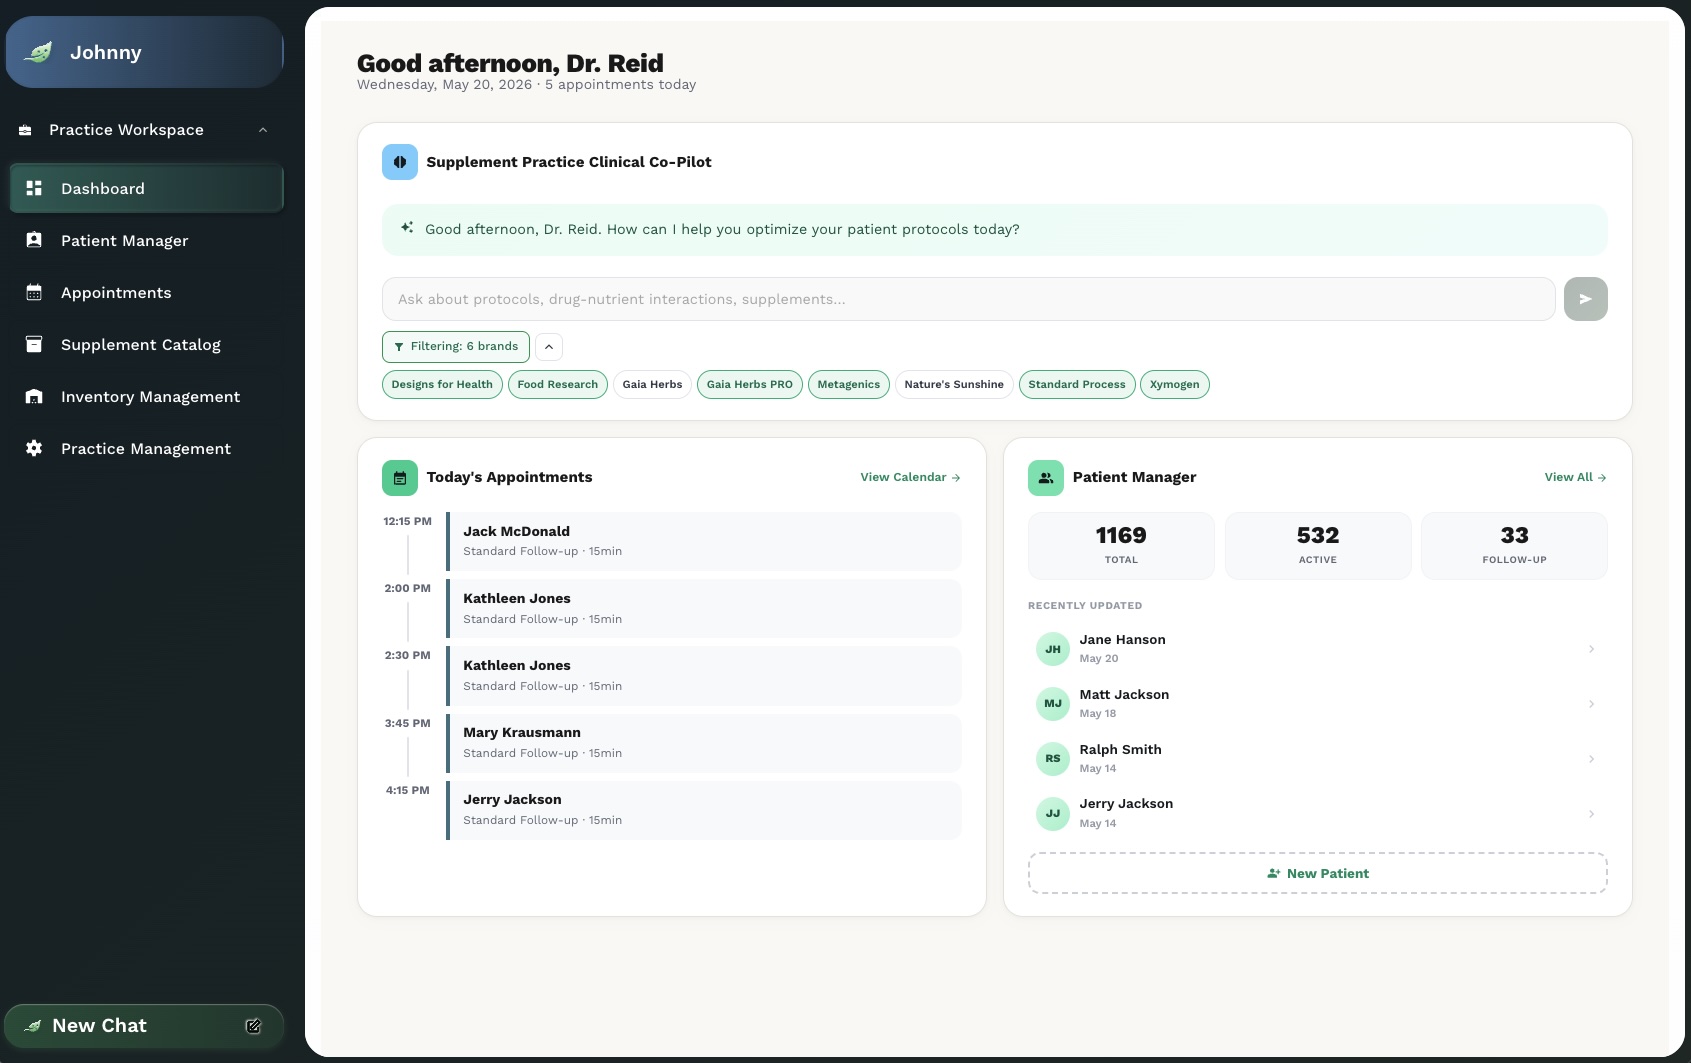Viewport: 1691px width, 1063px height.
Task: Click the Inventory Management warehouse icon
Action: 34,396
